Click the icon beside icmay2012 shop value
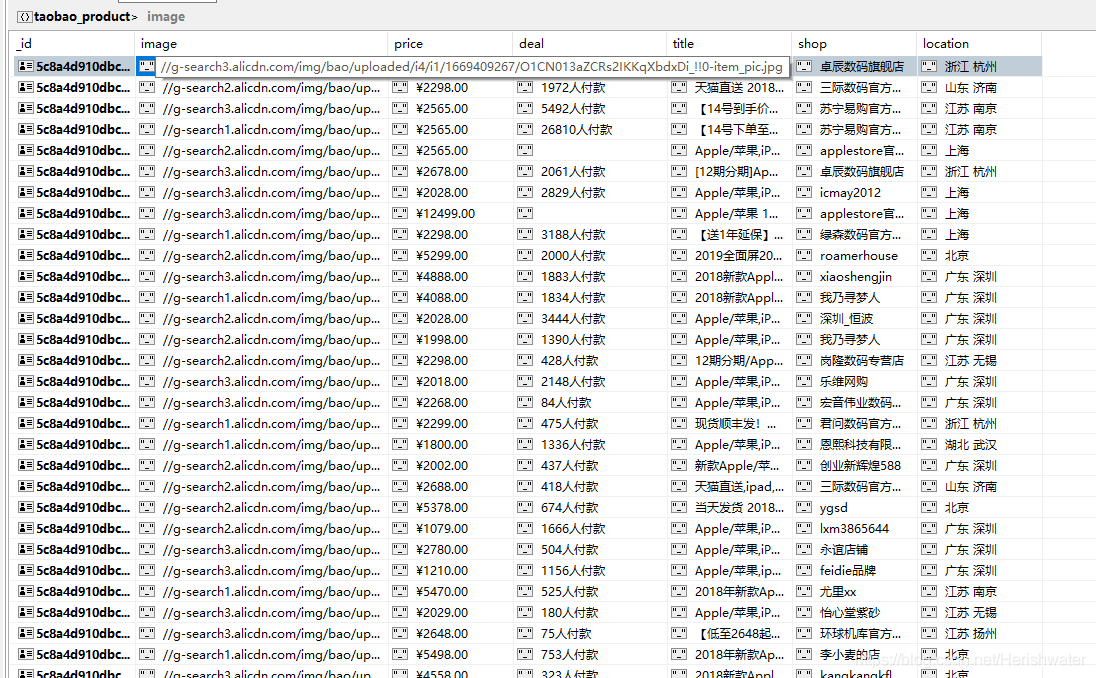The image size is (1096, 678). [x=804, y=192]
